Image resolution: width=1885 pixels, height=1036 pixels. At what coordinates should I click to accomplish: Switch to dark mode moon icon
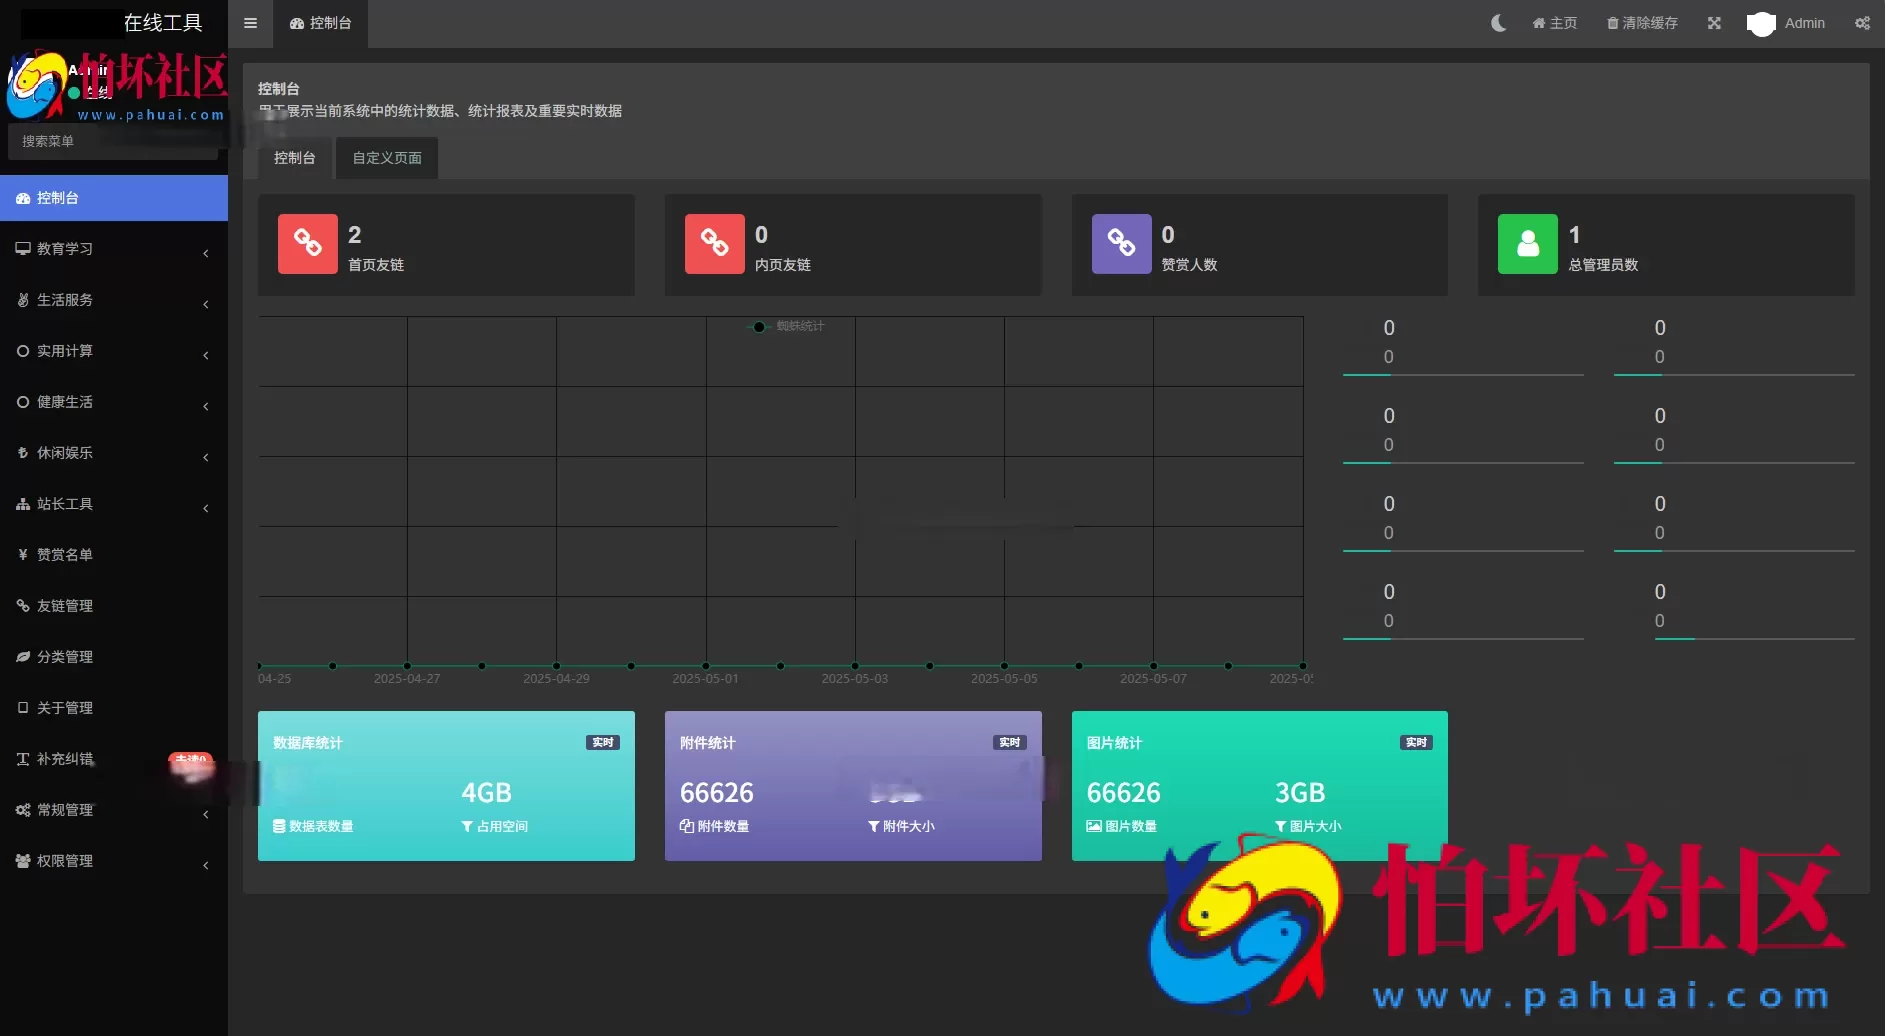[x=1498, y=23]
